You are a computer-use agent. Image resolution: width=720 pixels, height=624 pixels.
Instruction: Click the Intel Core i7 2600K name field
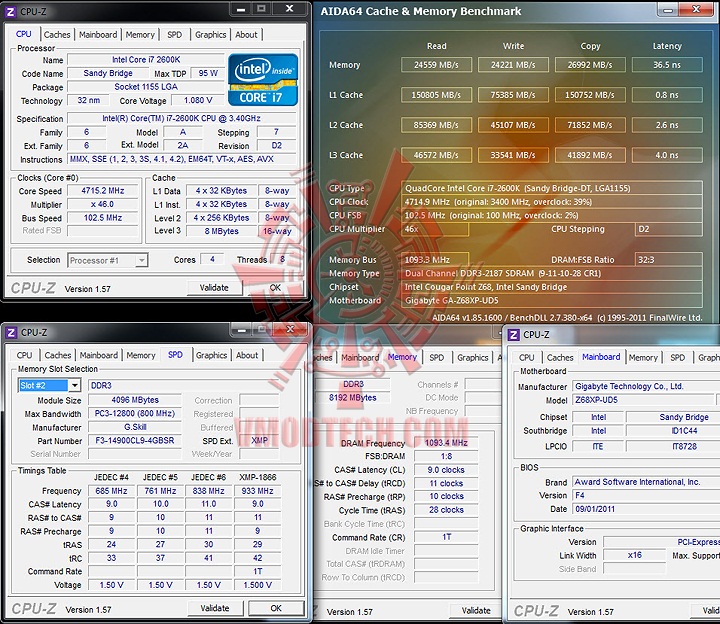pos(146,60)
